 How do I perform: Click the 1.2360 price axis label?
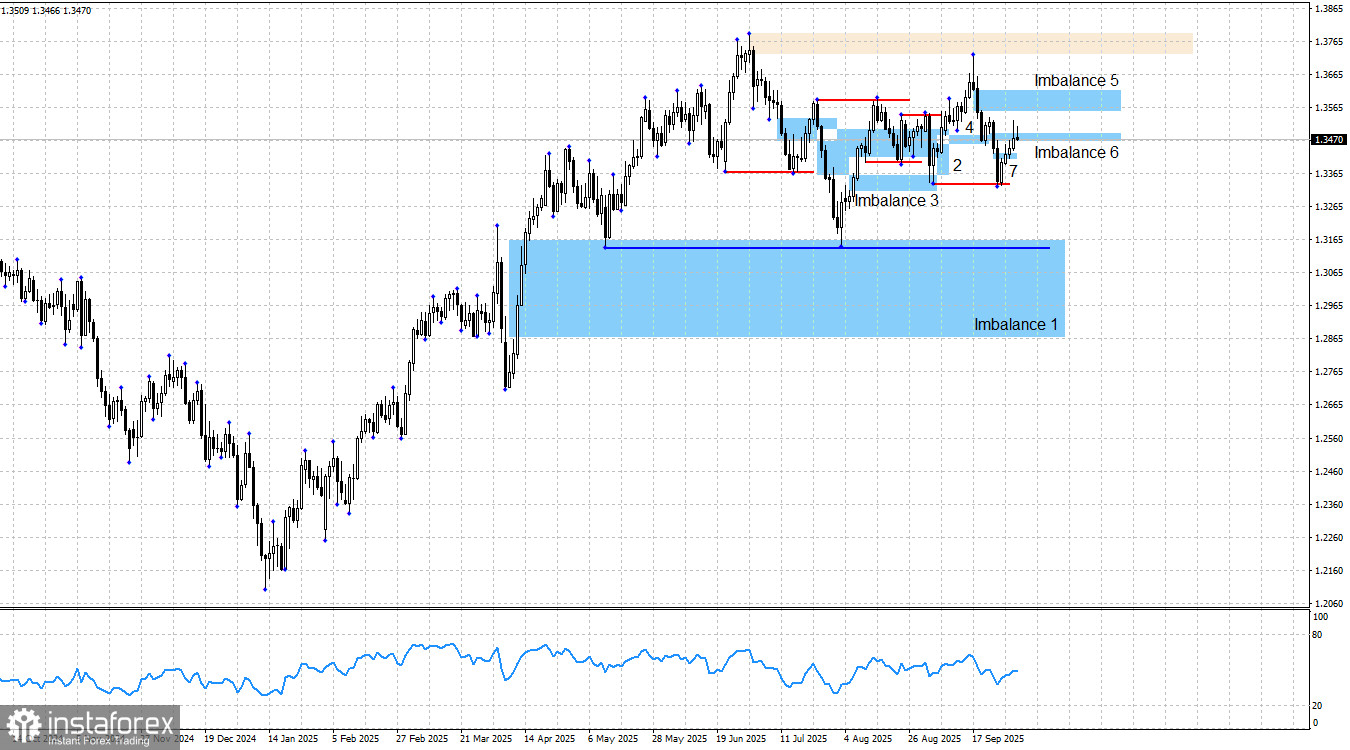[x=1329, y=504]
